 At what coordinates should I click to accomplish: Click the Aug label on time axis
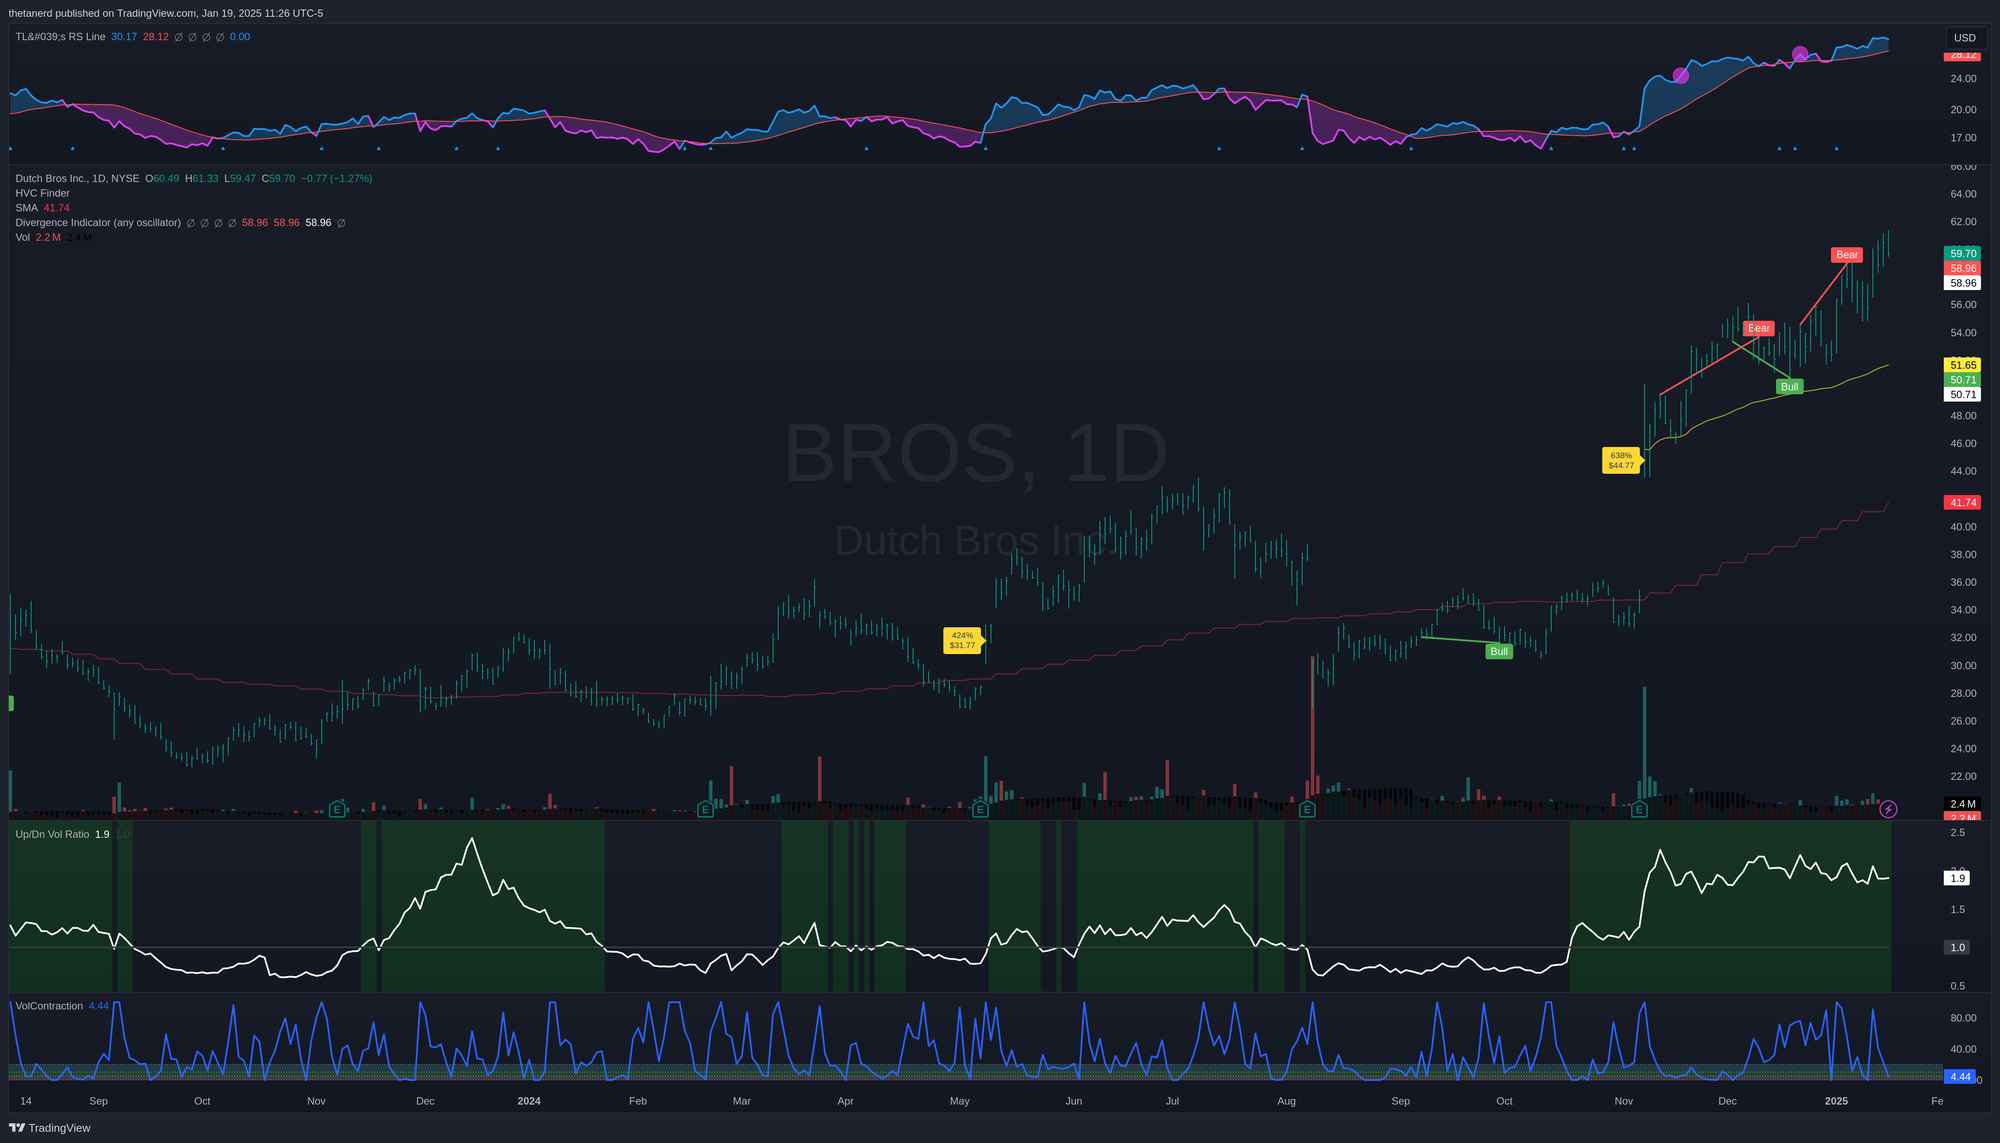[1286, 1101]
